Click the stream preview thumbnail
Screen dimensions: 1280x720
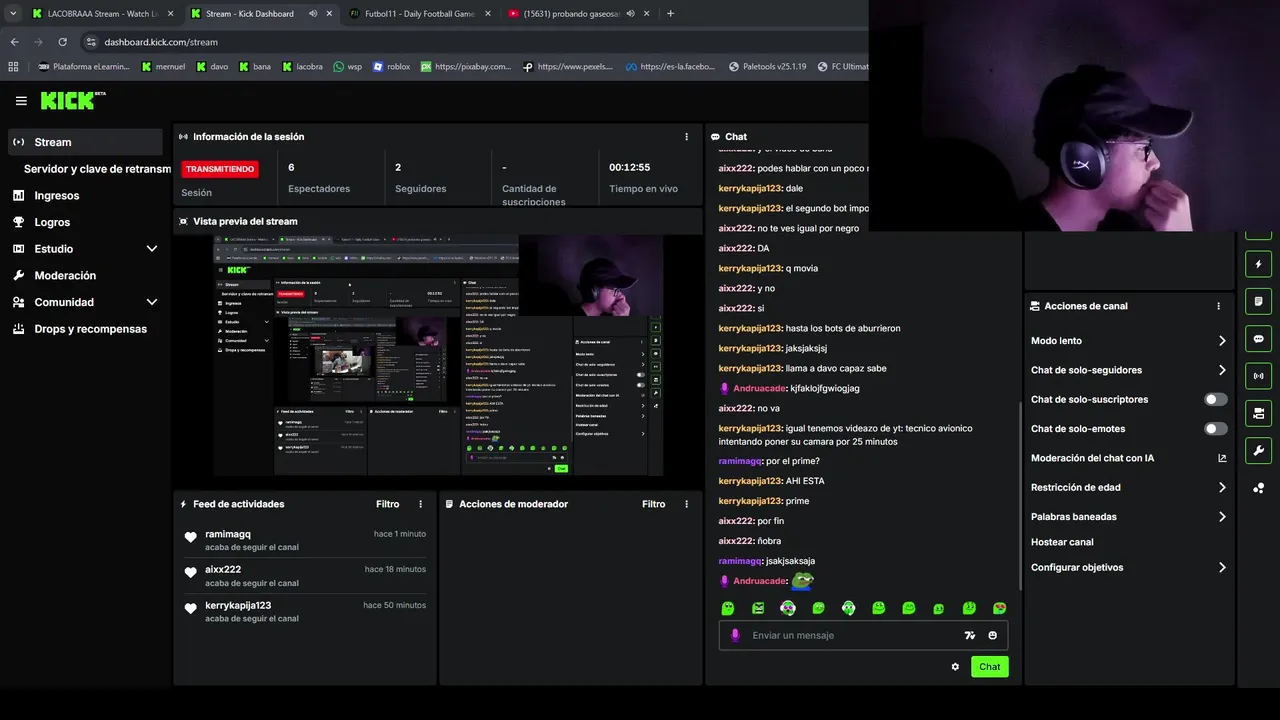pyautogui.click(x=438, y=355)
